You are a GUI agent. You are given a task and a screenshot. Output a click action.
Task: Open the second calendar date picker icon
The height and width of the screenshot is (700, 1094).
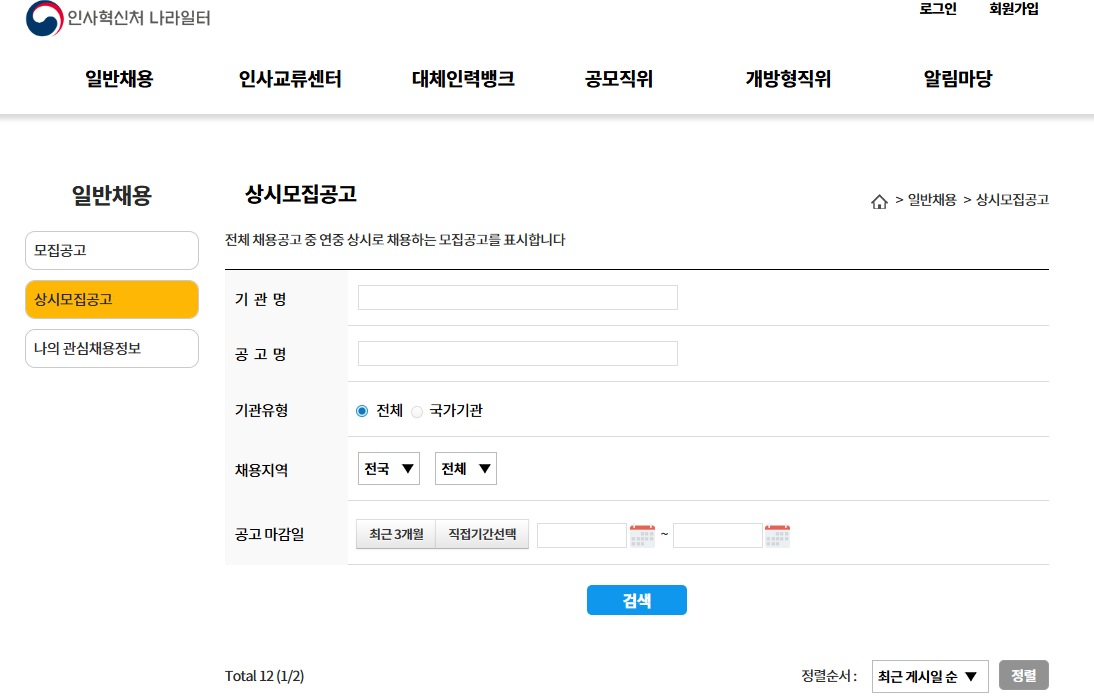click(x=777, y=534)
